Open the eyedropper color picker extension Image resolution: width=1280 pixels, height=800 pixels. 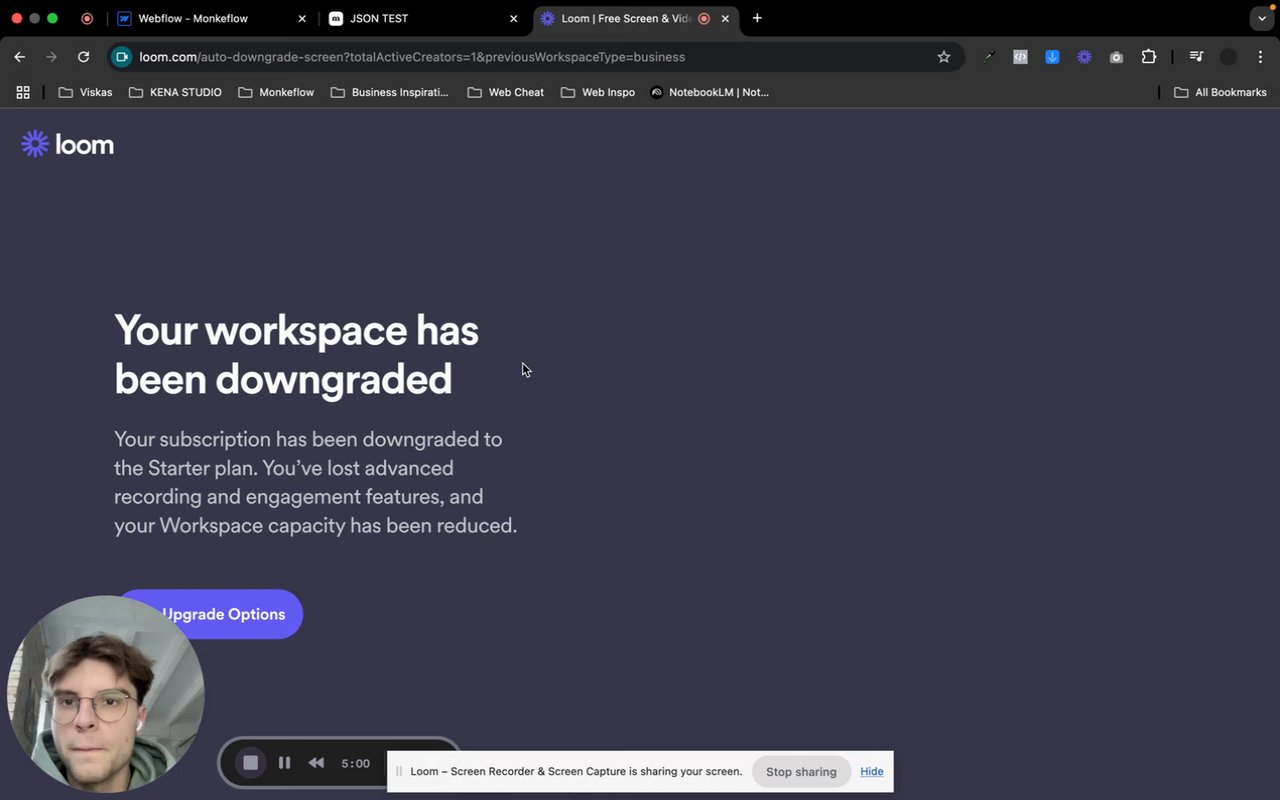[x=988, y=57]
